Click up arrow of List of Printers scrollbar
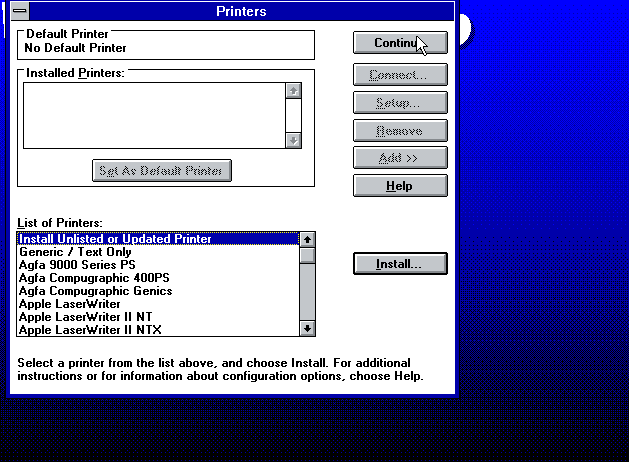Image resolution: width=629 pixels, height=462 pixels. coord(307,240)
